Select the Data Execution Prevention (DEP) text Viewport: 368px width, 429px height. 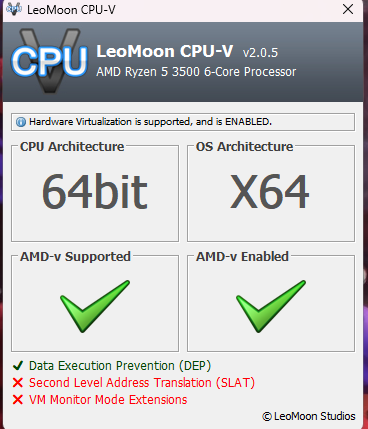click(x=120, y=366)
